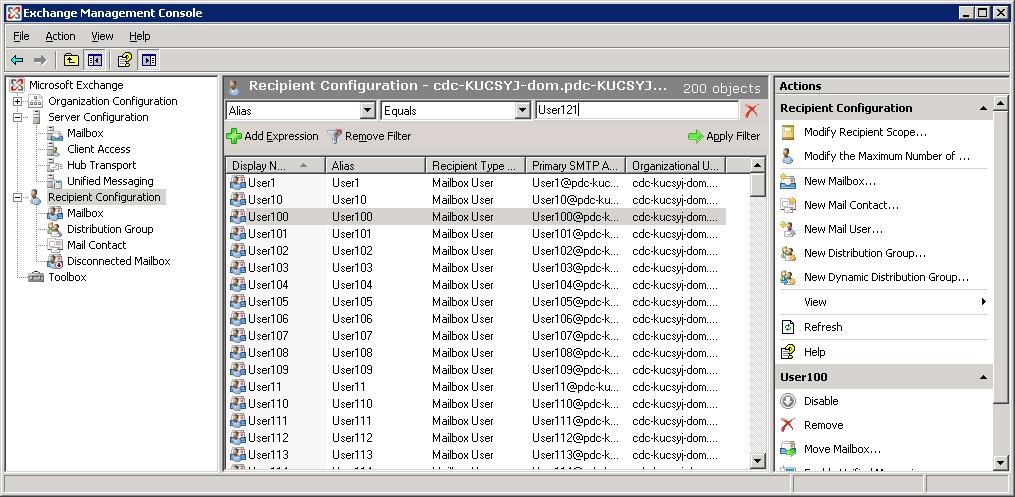
Task: Click the results list scroll down arrow
Action: [757, 461]
